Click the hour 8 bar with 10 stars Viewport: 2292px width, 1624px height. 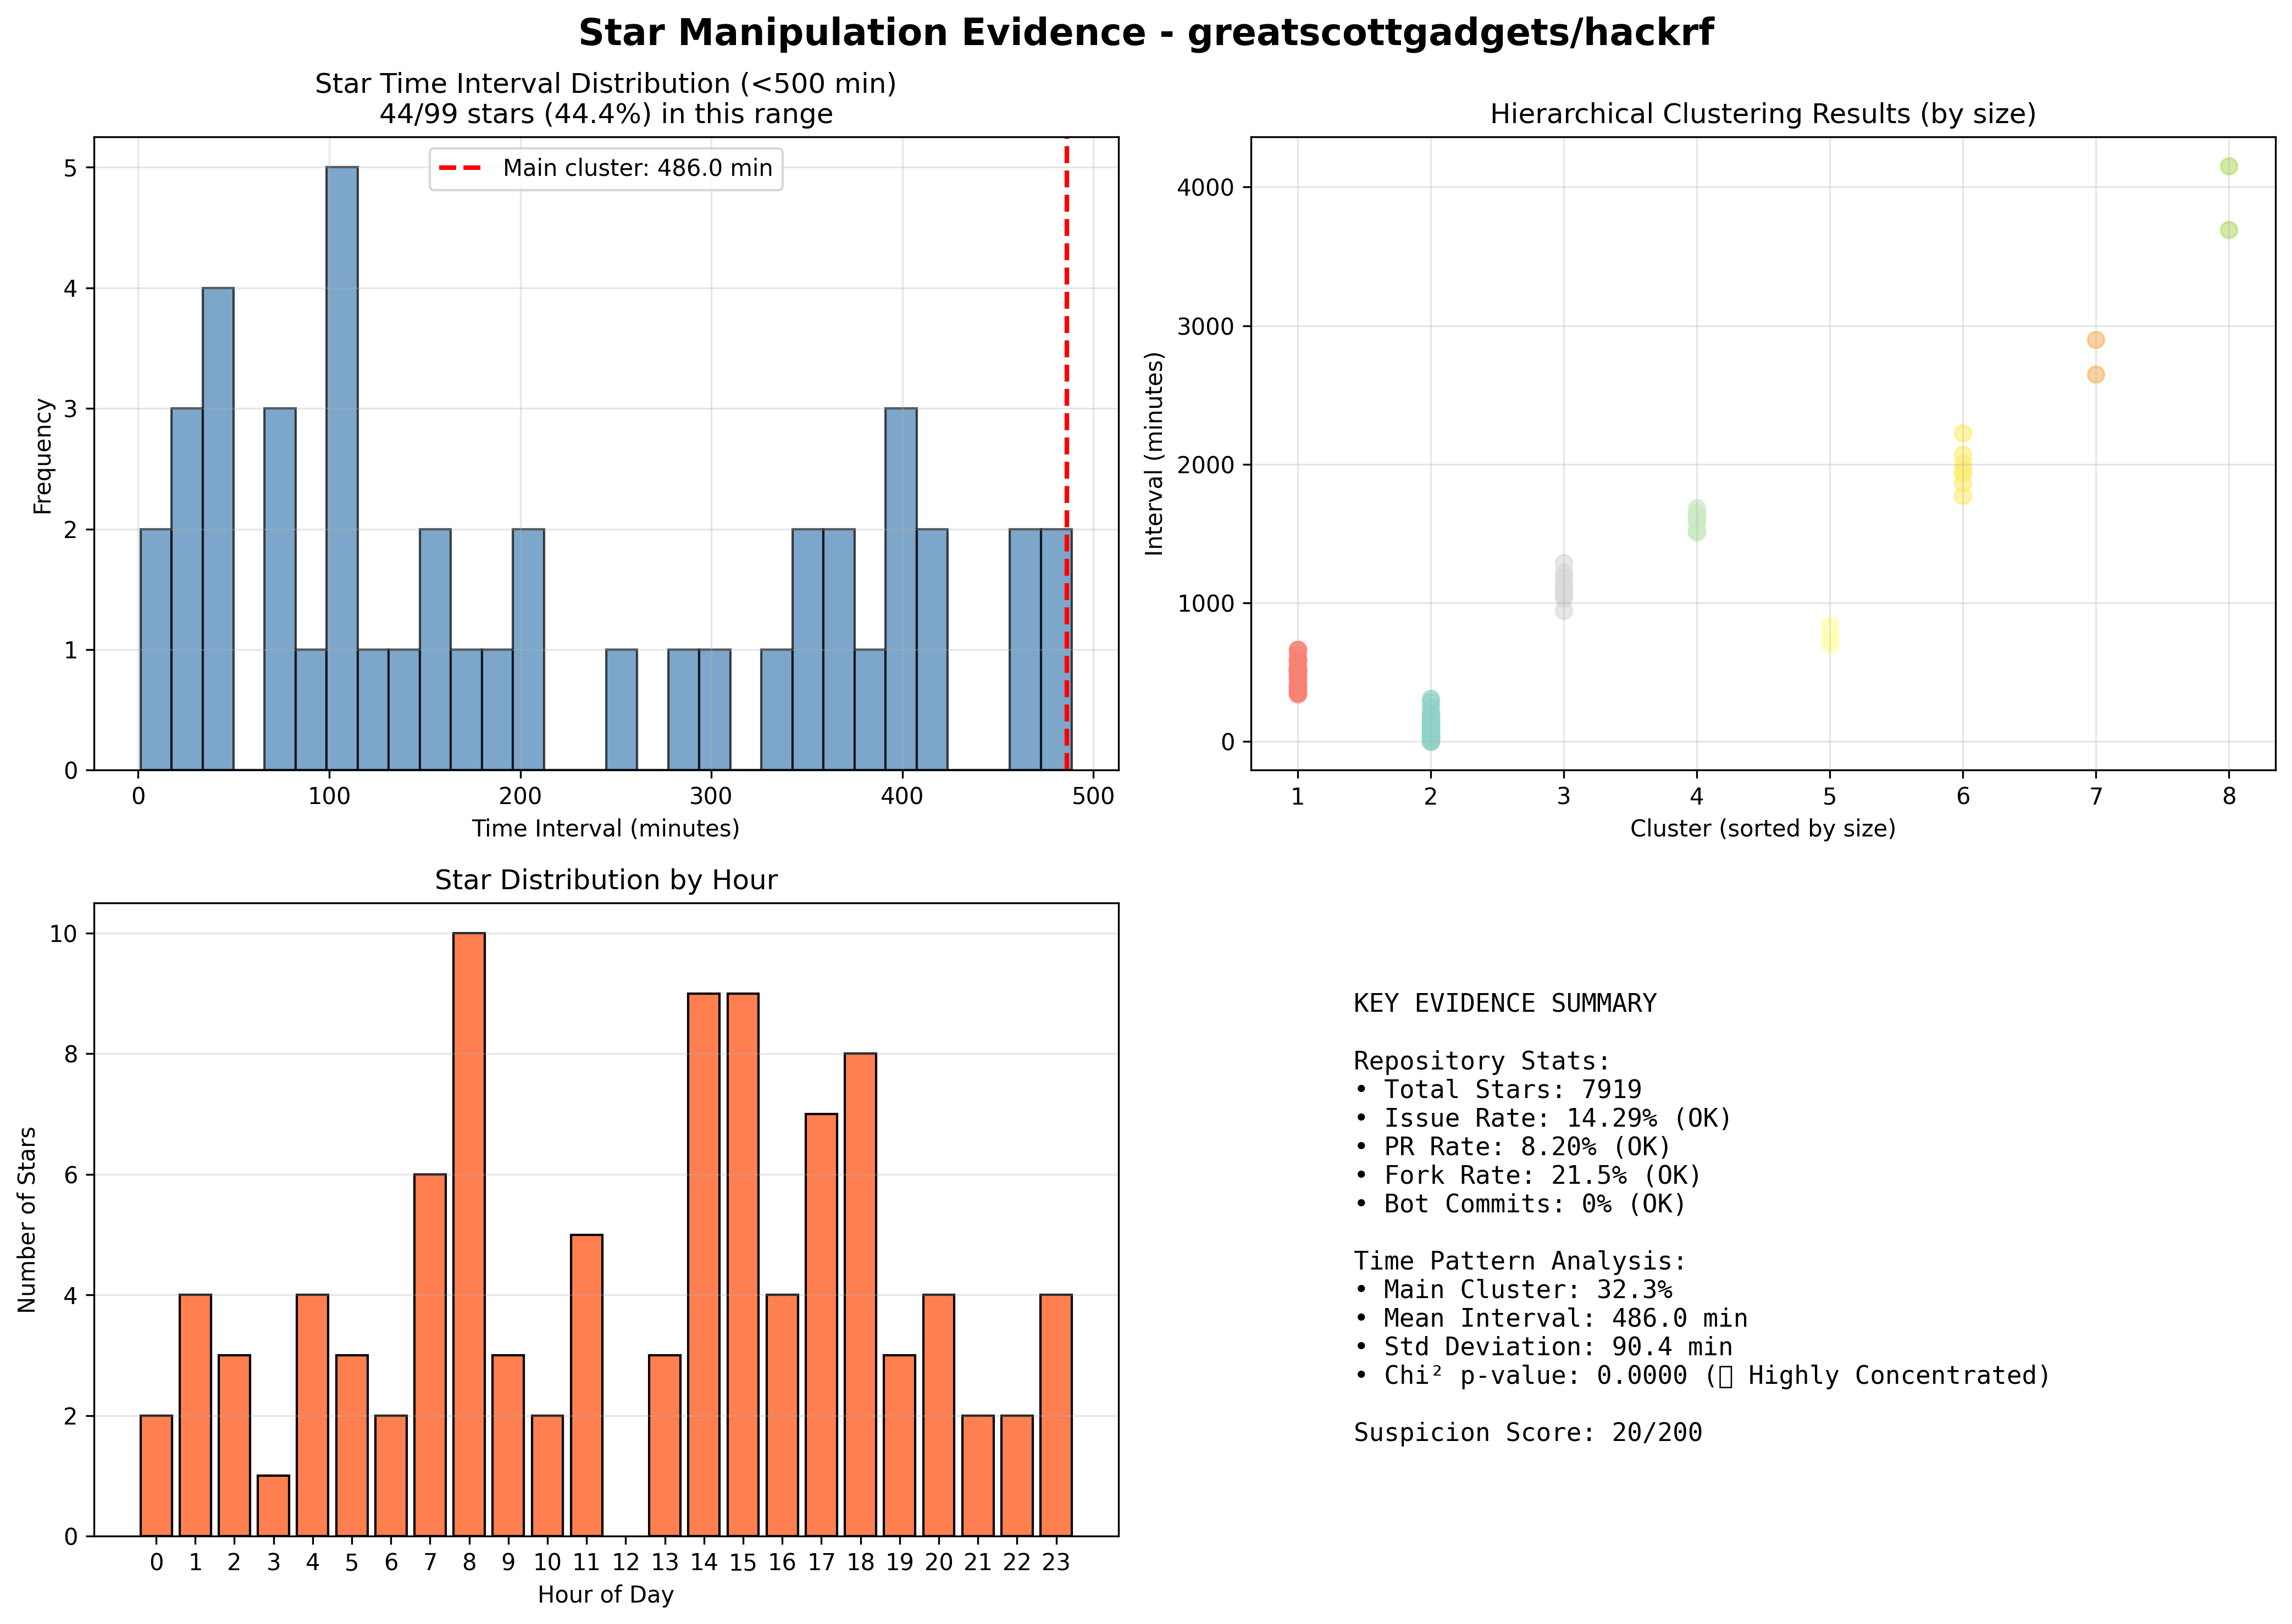click(469, 1234)
